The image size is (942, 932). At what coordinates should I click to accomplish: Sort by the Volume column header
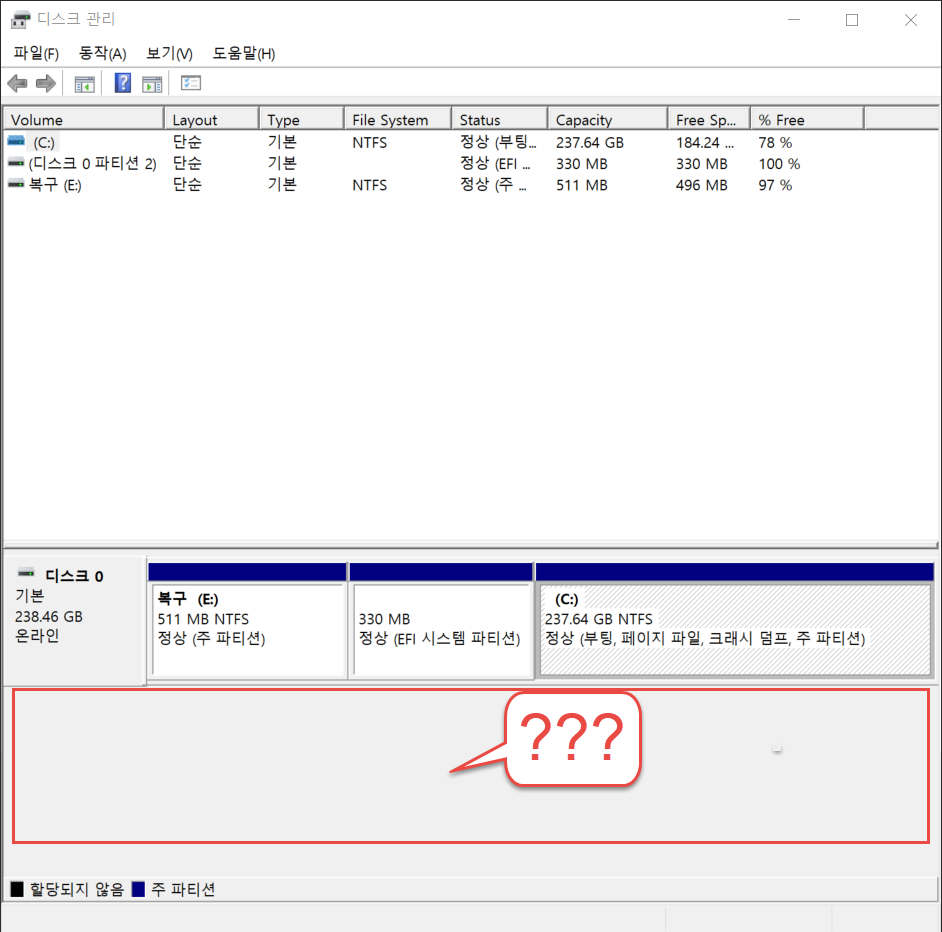[84, 120]
